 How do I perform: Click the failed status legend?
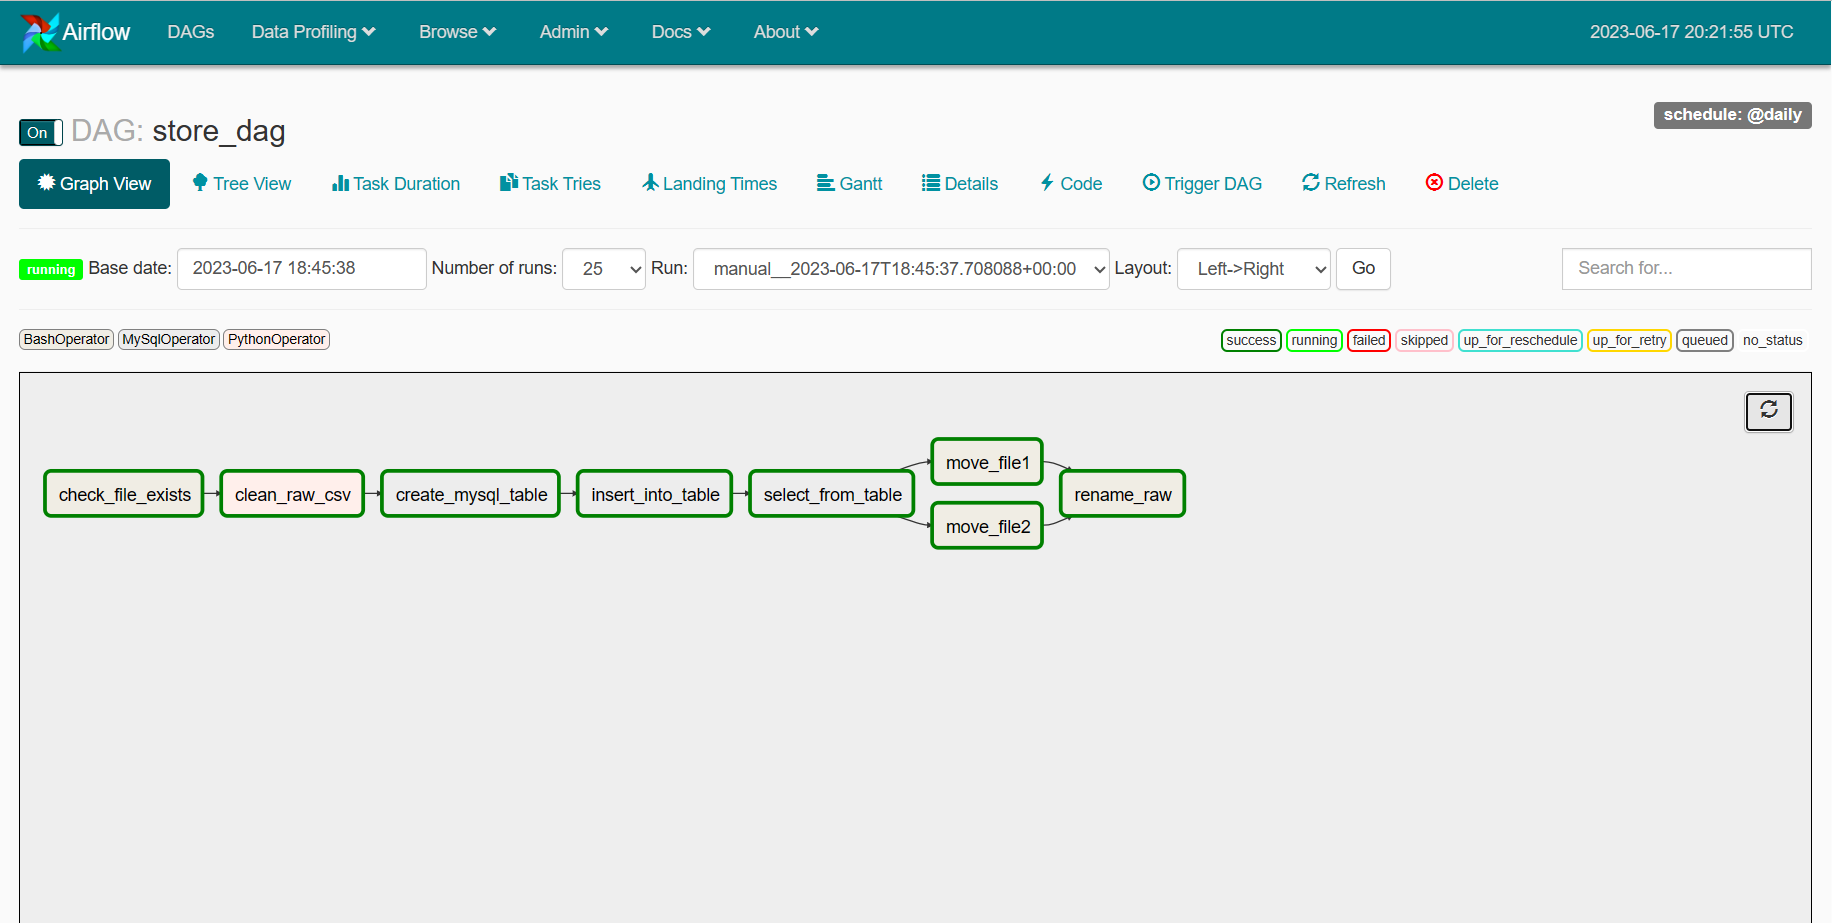(1369, 341)
